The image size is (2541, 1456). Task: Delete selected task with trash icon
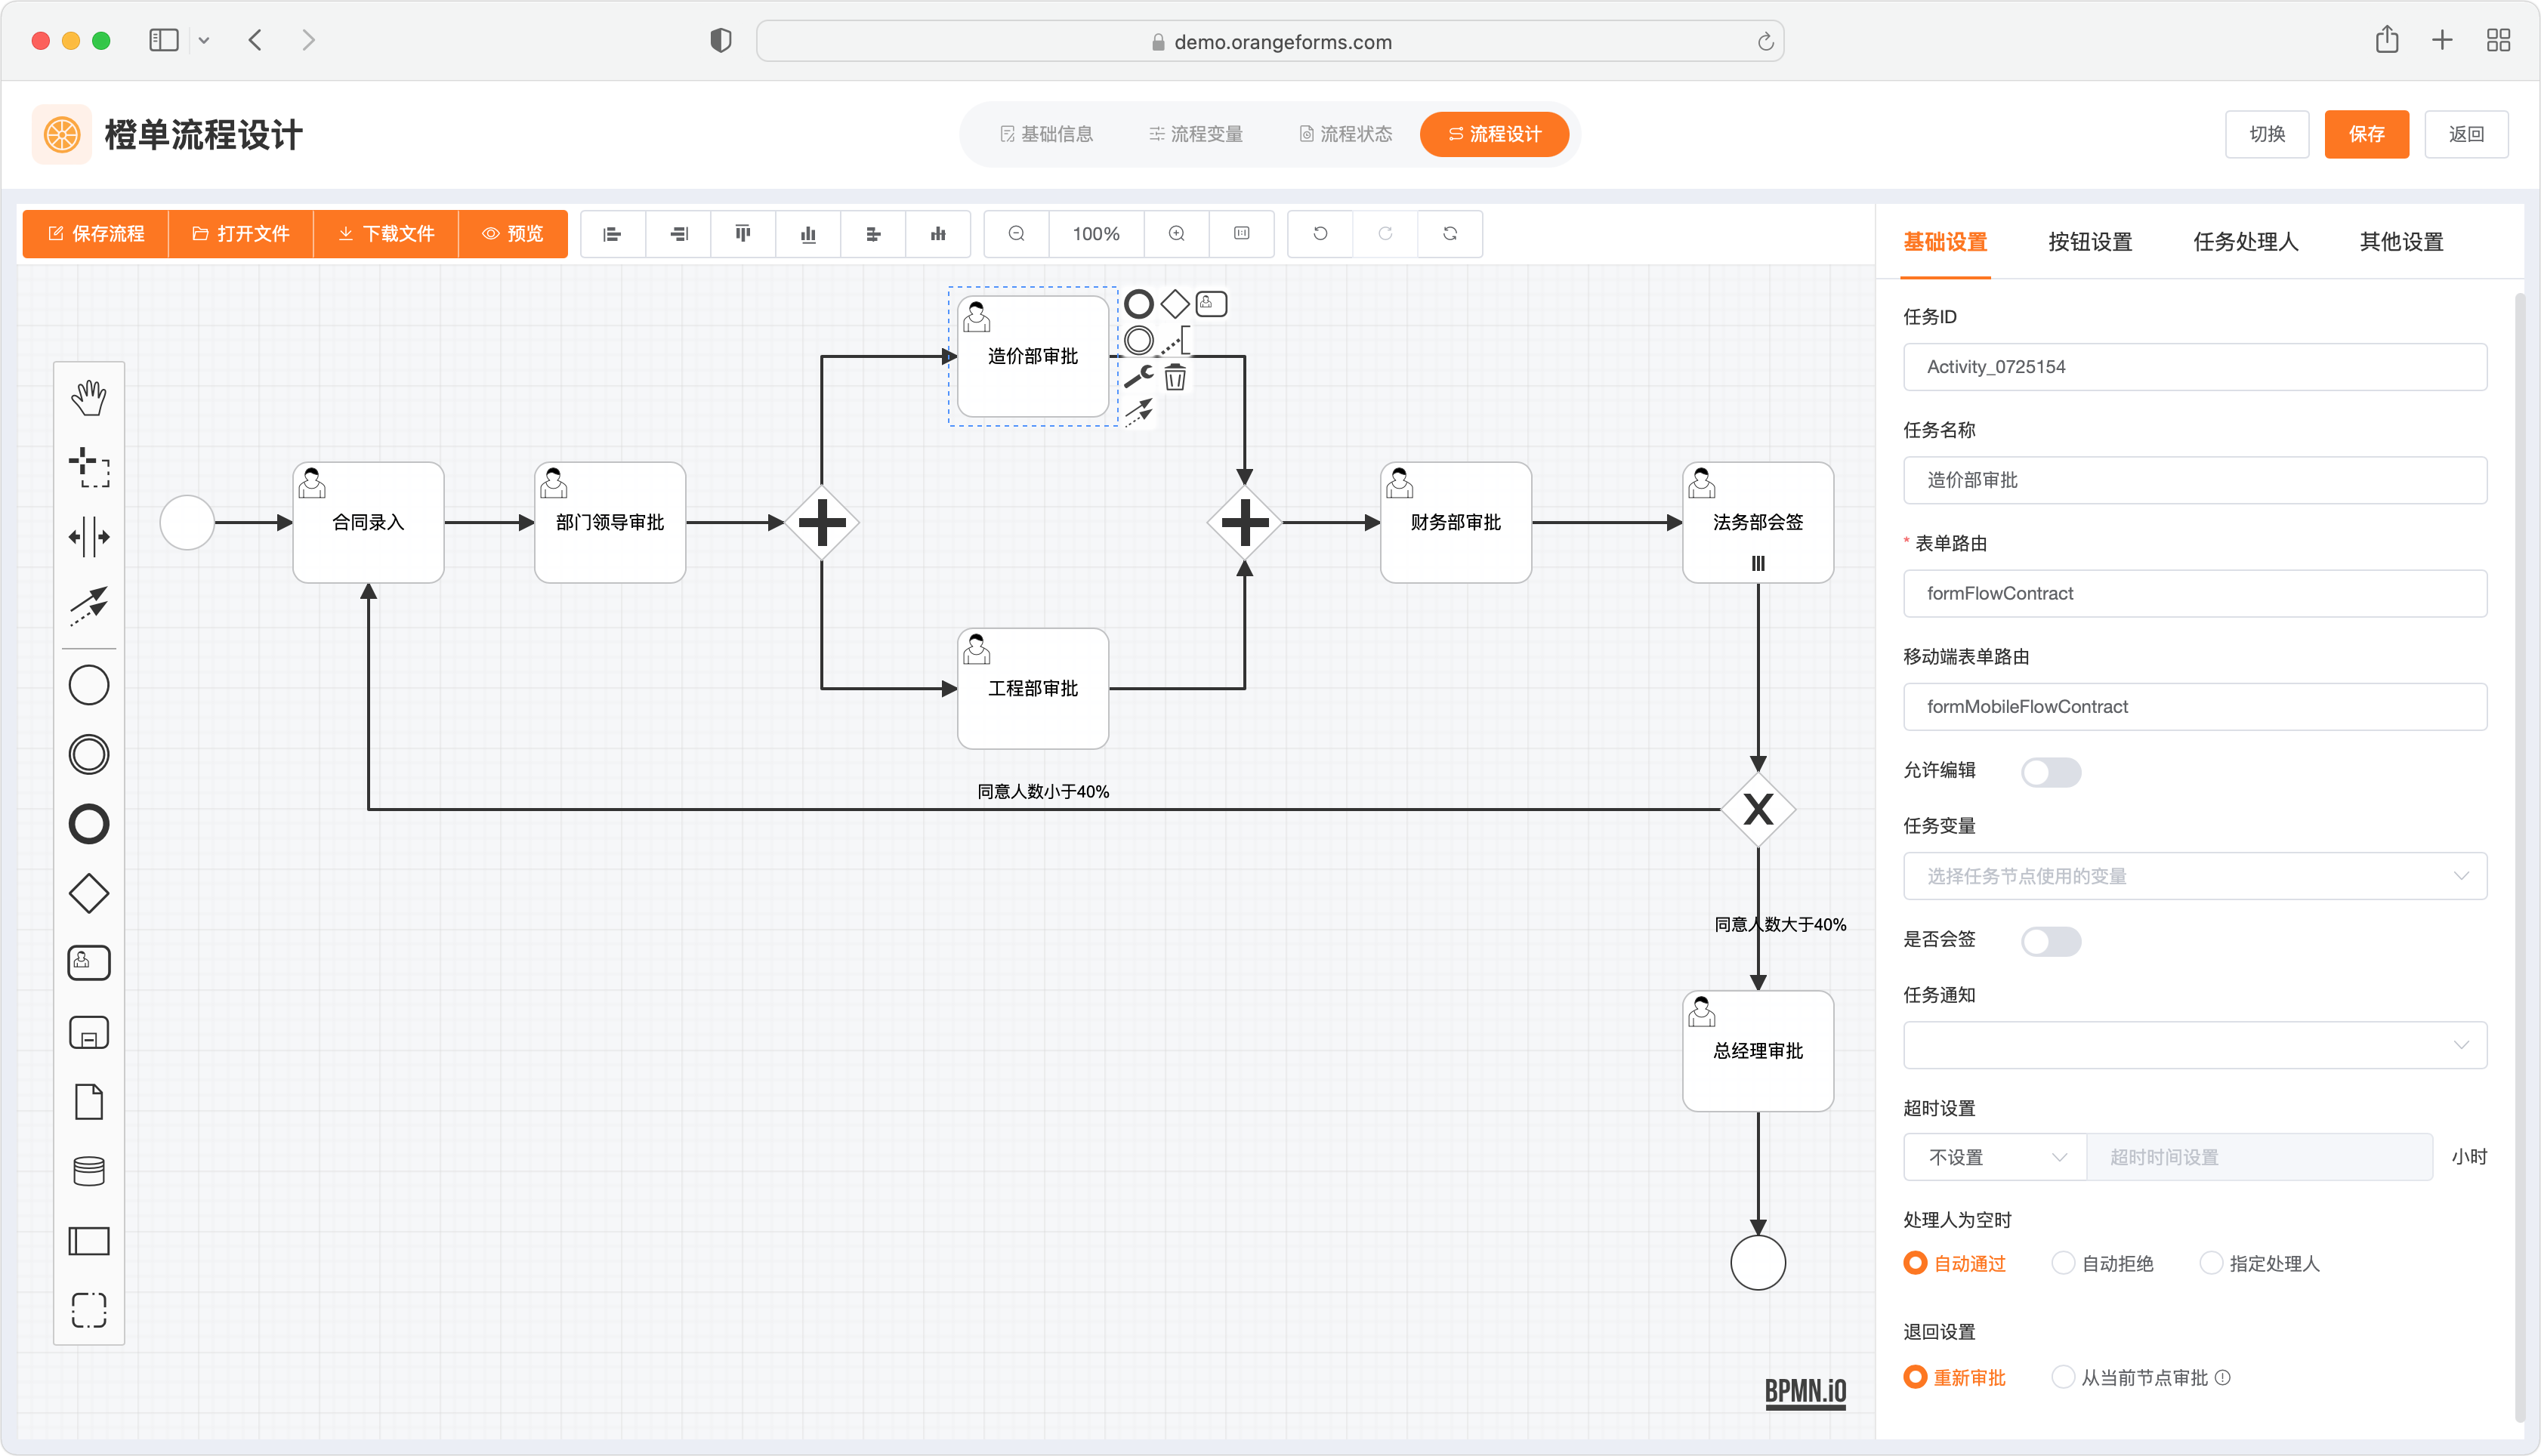coord(1175,378)
